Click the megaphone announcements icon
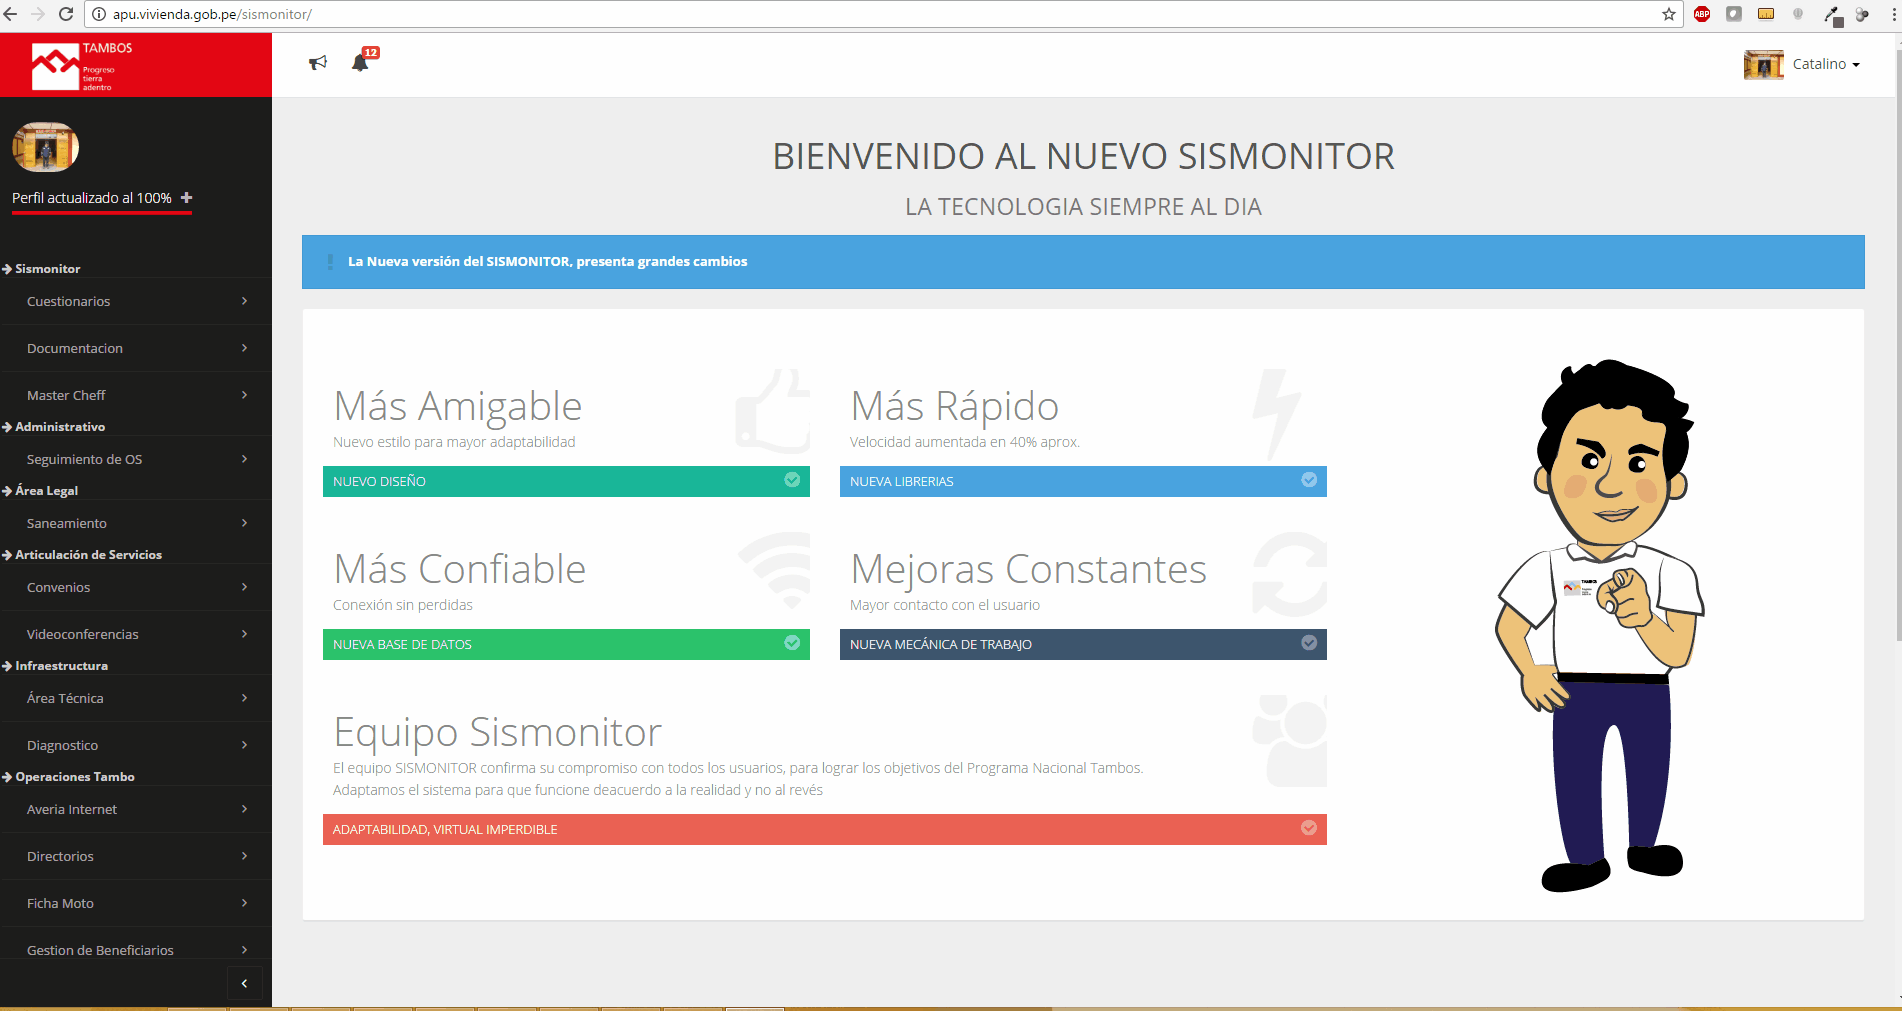 pos(318,63)
